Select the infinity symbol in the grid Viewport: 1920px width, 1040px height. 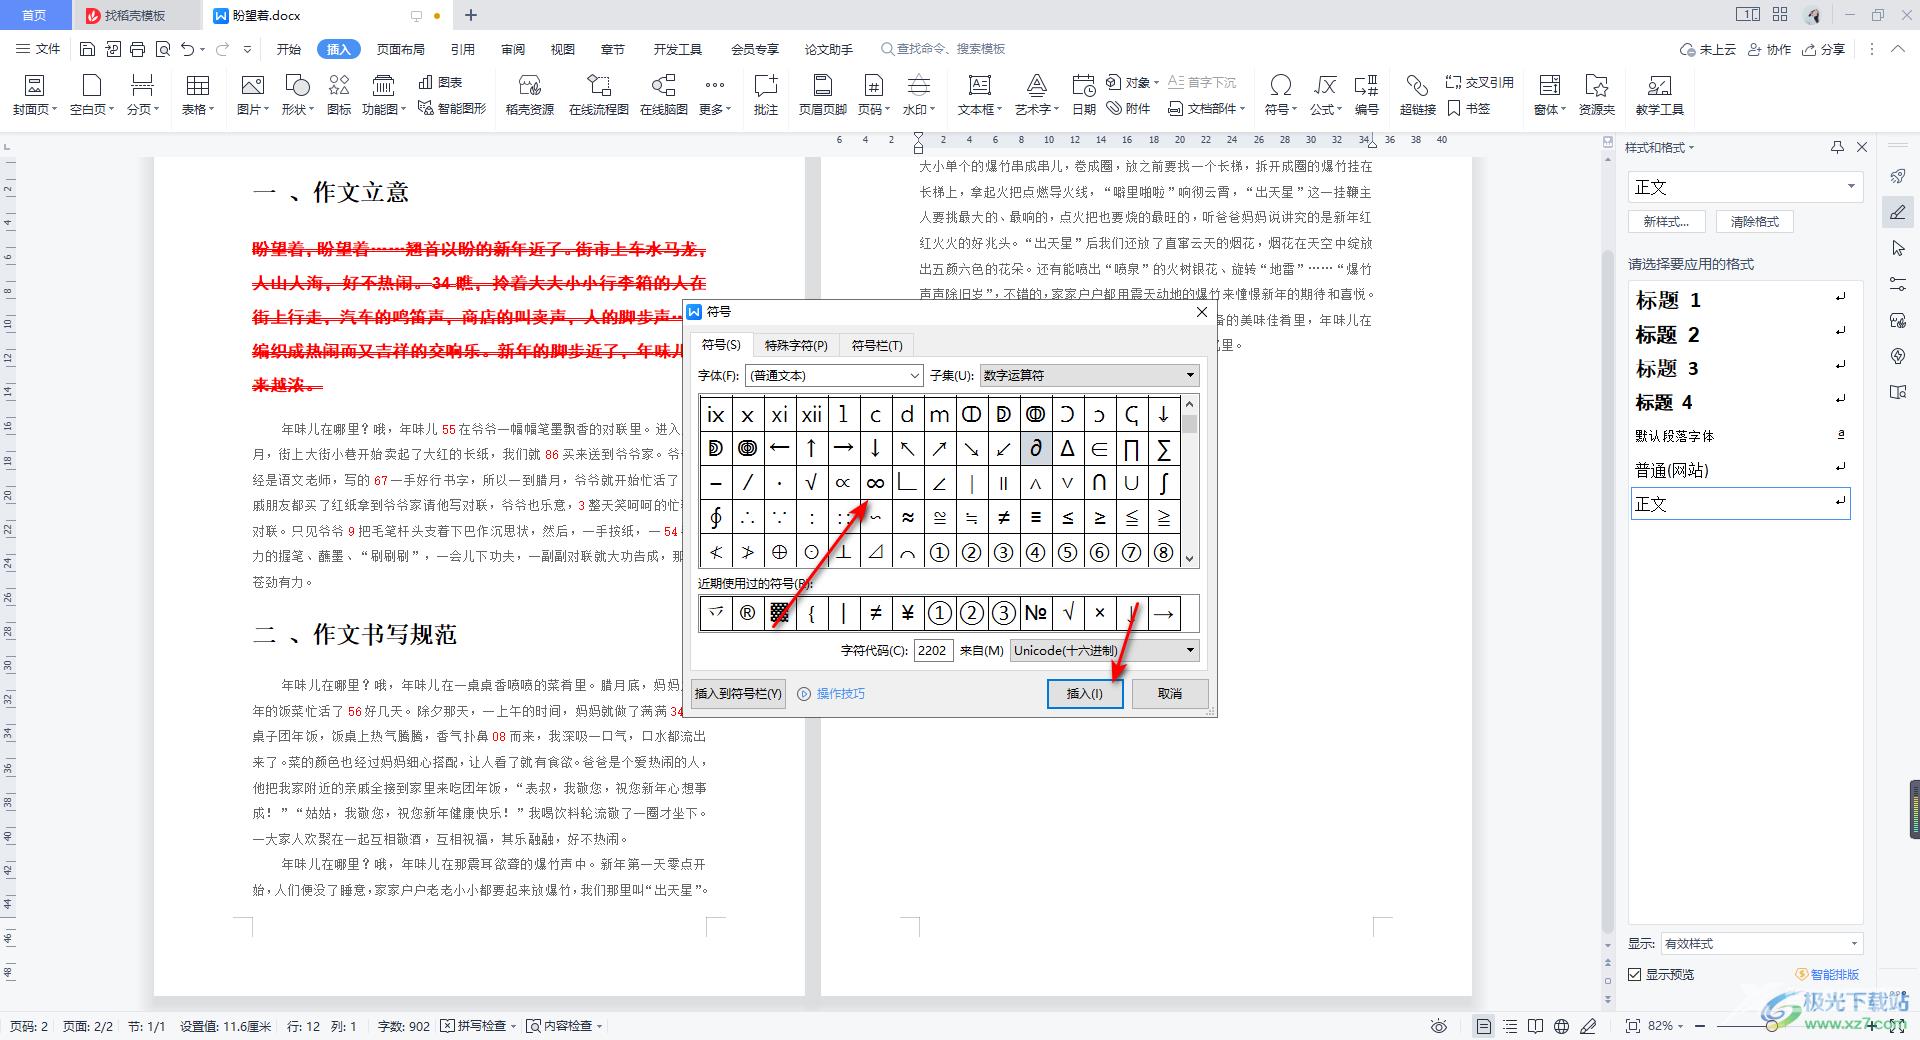tap(875, 483)
